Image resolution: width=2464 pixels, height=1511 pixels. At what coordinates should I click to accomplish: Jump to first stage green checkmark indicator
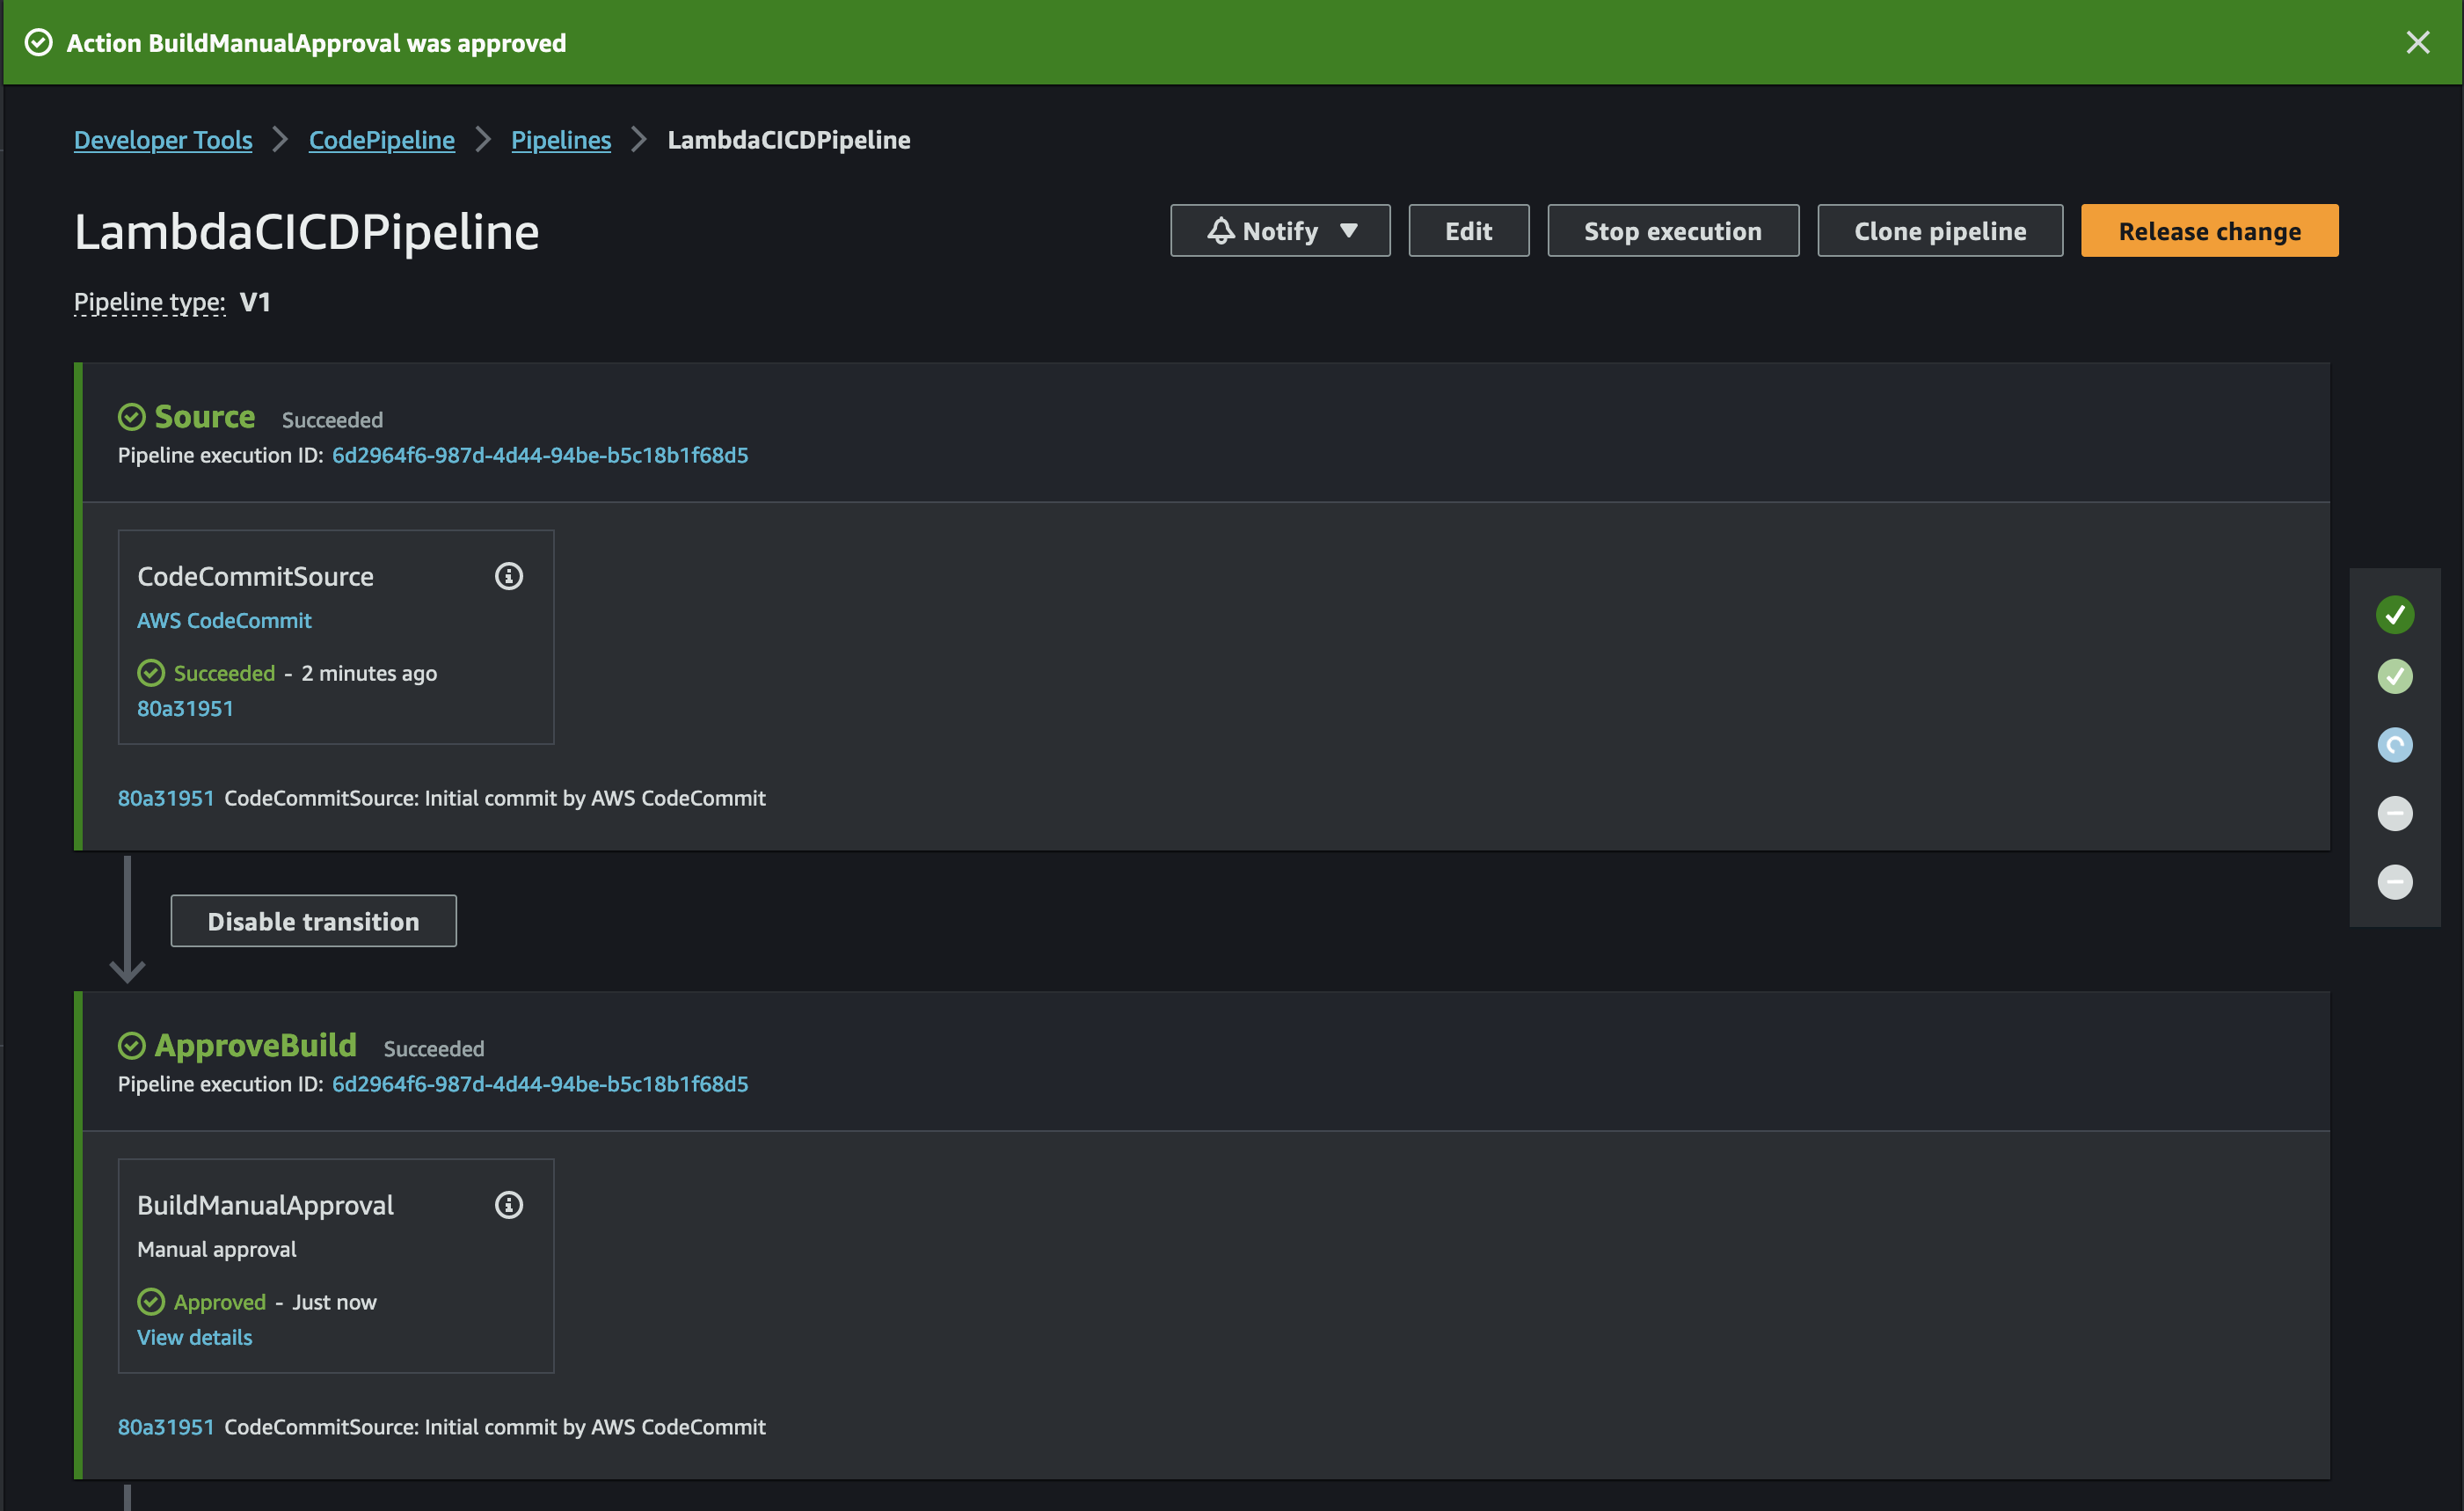[x=2395, y=614]
